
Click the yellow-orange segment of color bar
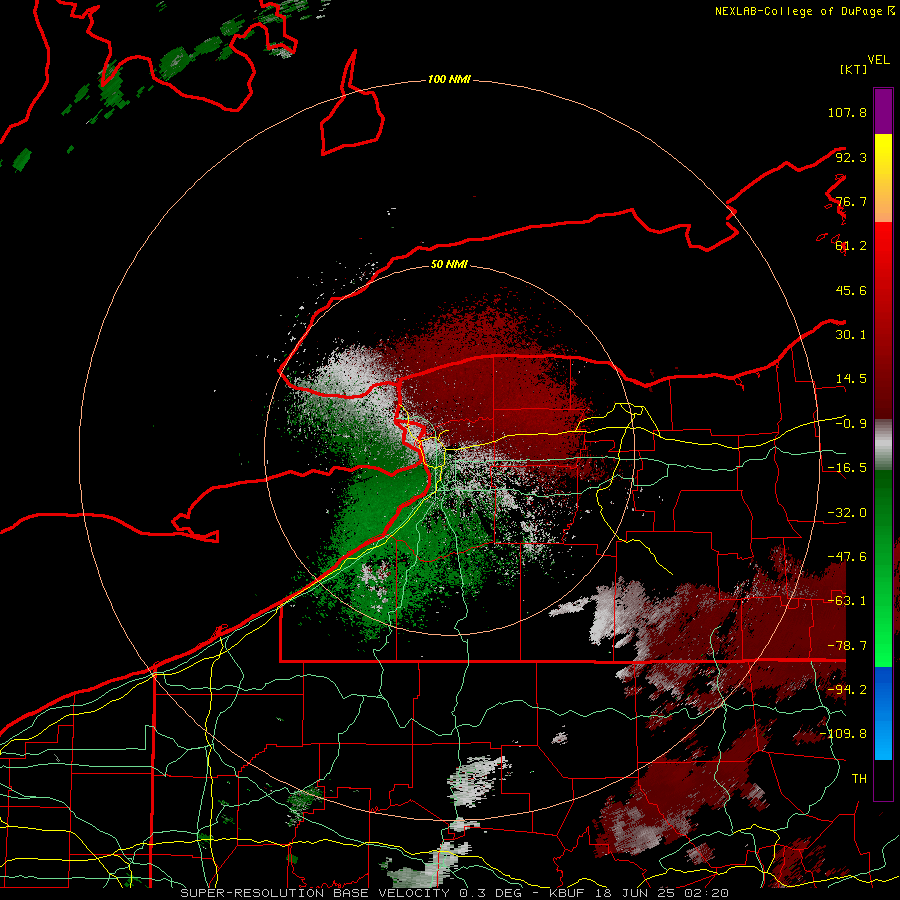click(x=883, y=178)
